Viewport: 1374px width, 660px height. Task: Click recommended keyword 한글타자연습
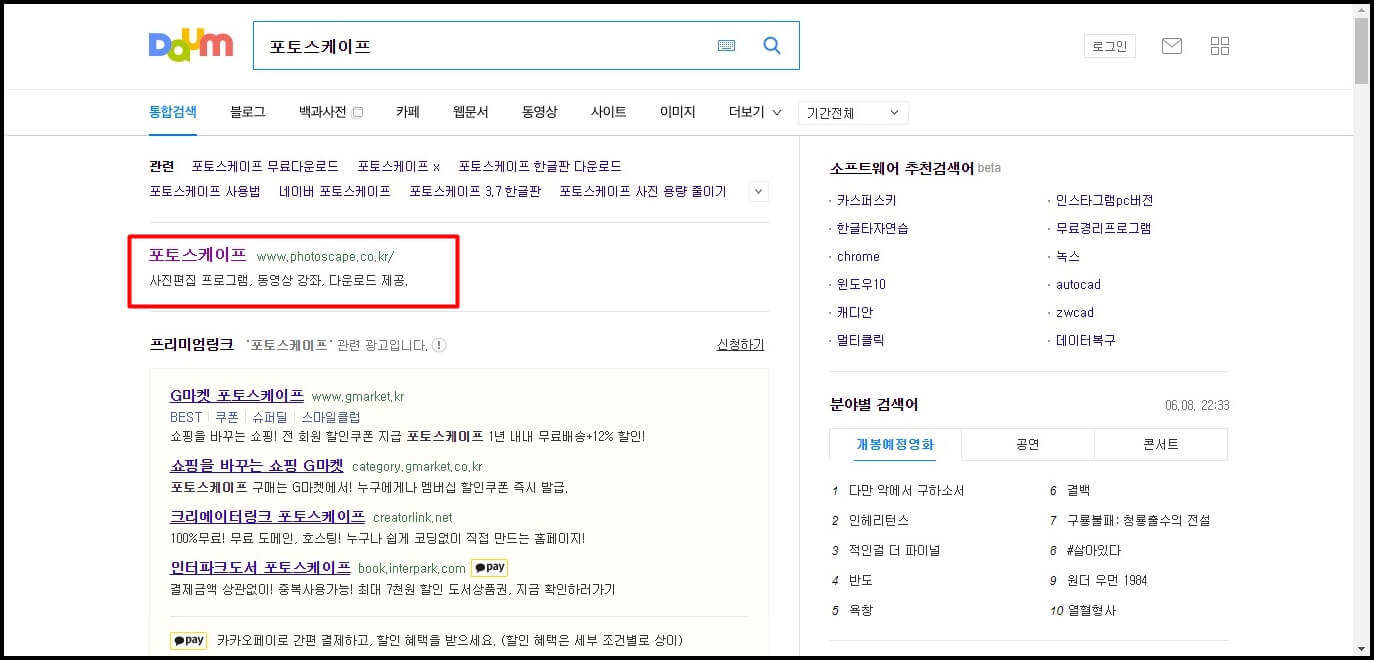point(873,228)
